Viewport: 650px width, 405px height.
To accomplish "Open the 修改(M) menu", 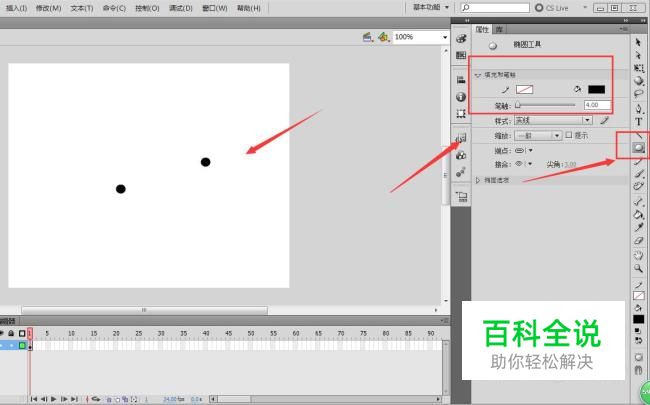I will pos(49,8).
